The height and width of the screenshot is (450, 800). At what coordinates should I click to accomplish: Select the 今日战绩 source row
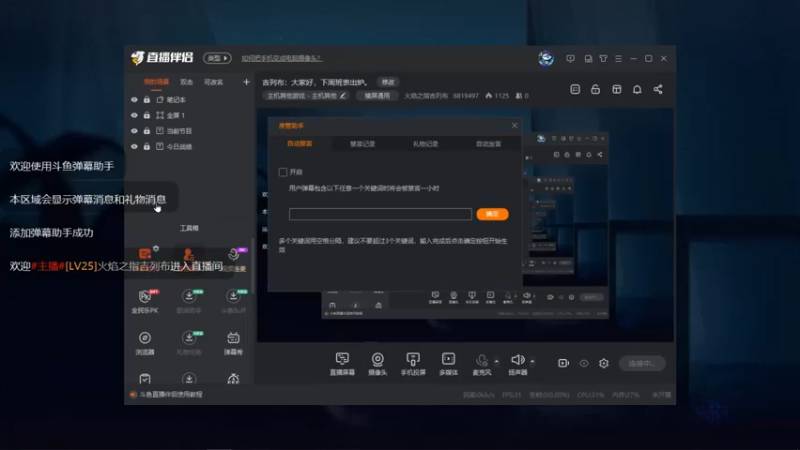(x=189, y=146)
